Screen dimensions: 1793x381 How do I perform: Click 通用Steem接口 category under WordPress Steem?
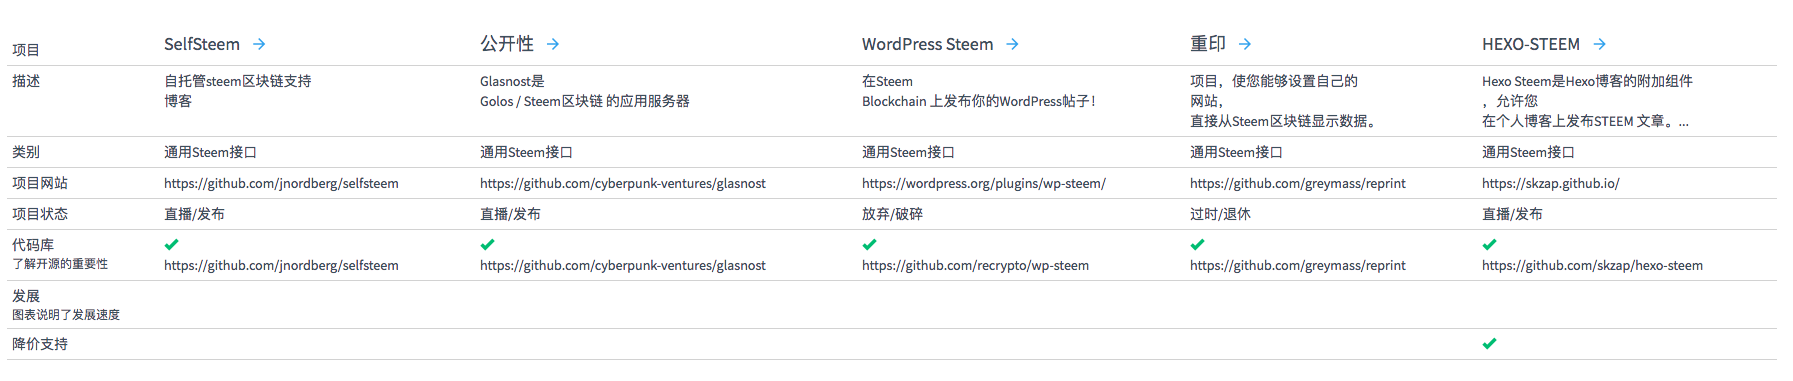tap(908, 152)
